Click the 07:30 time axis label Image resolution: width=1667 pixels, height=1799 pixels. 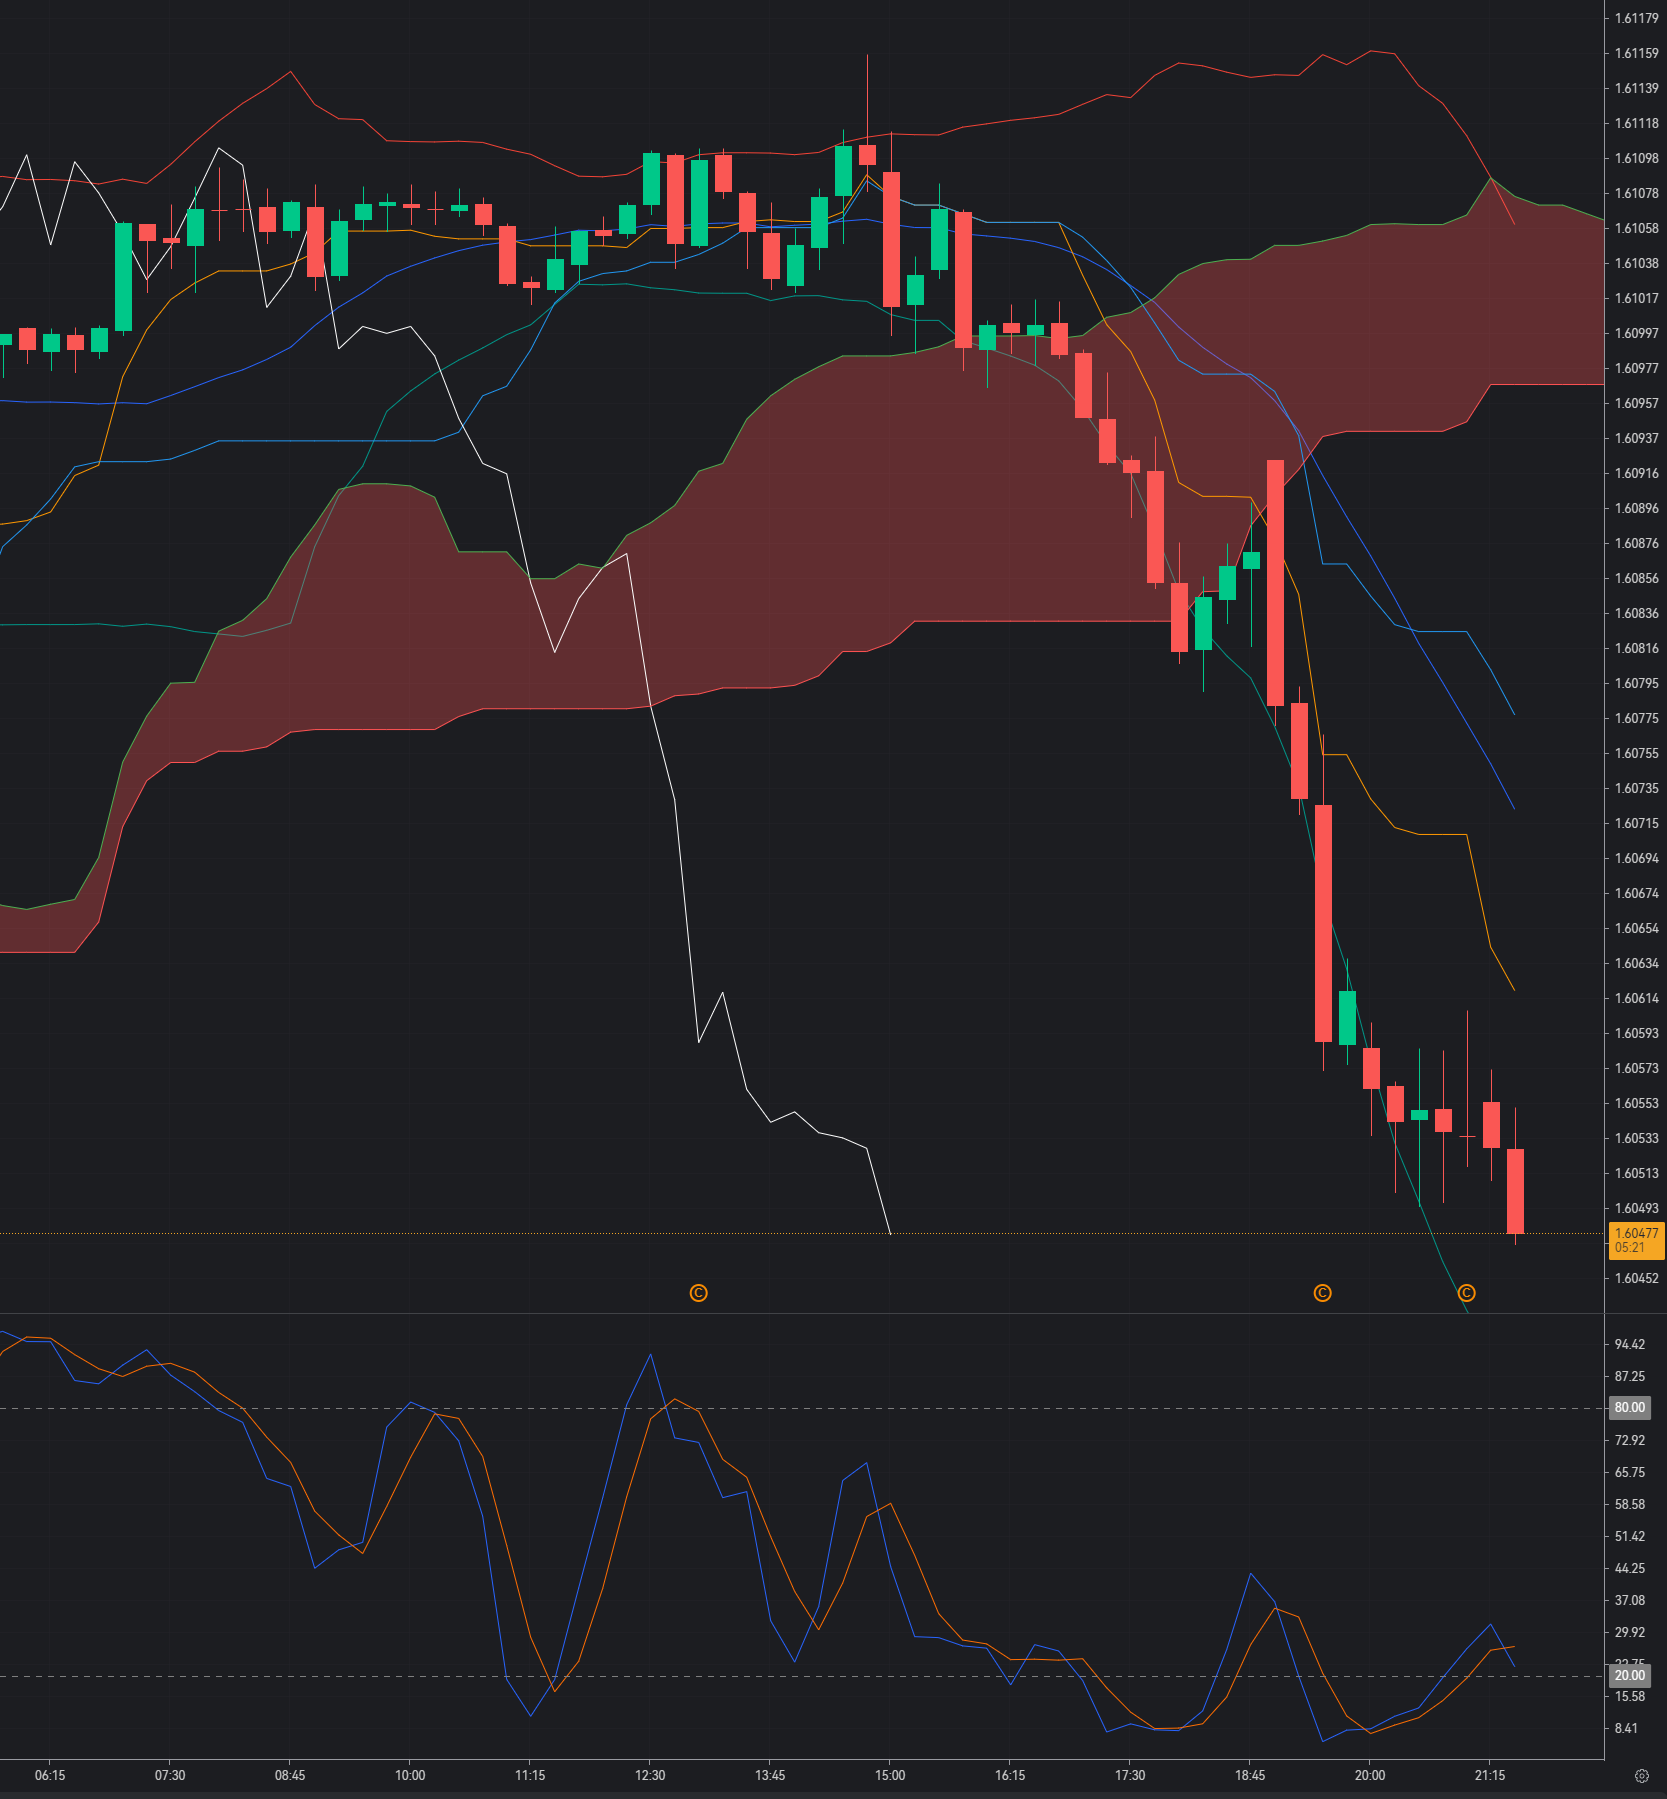pos(170,1775)
